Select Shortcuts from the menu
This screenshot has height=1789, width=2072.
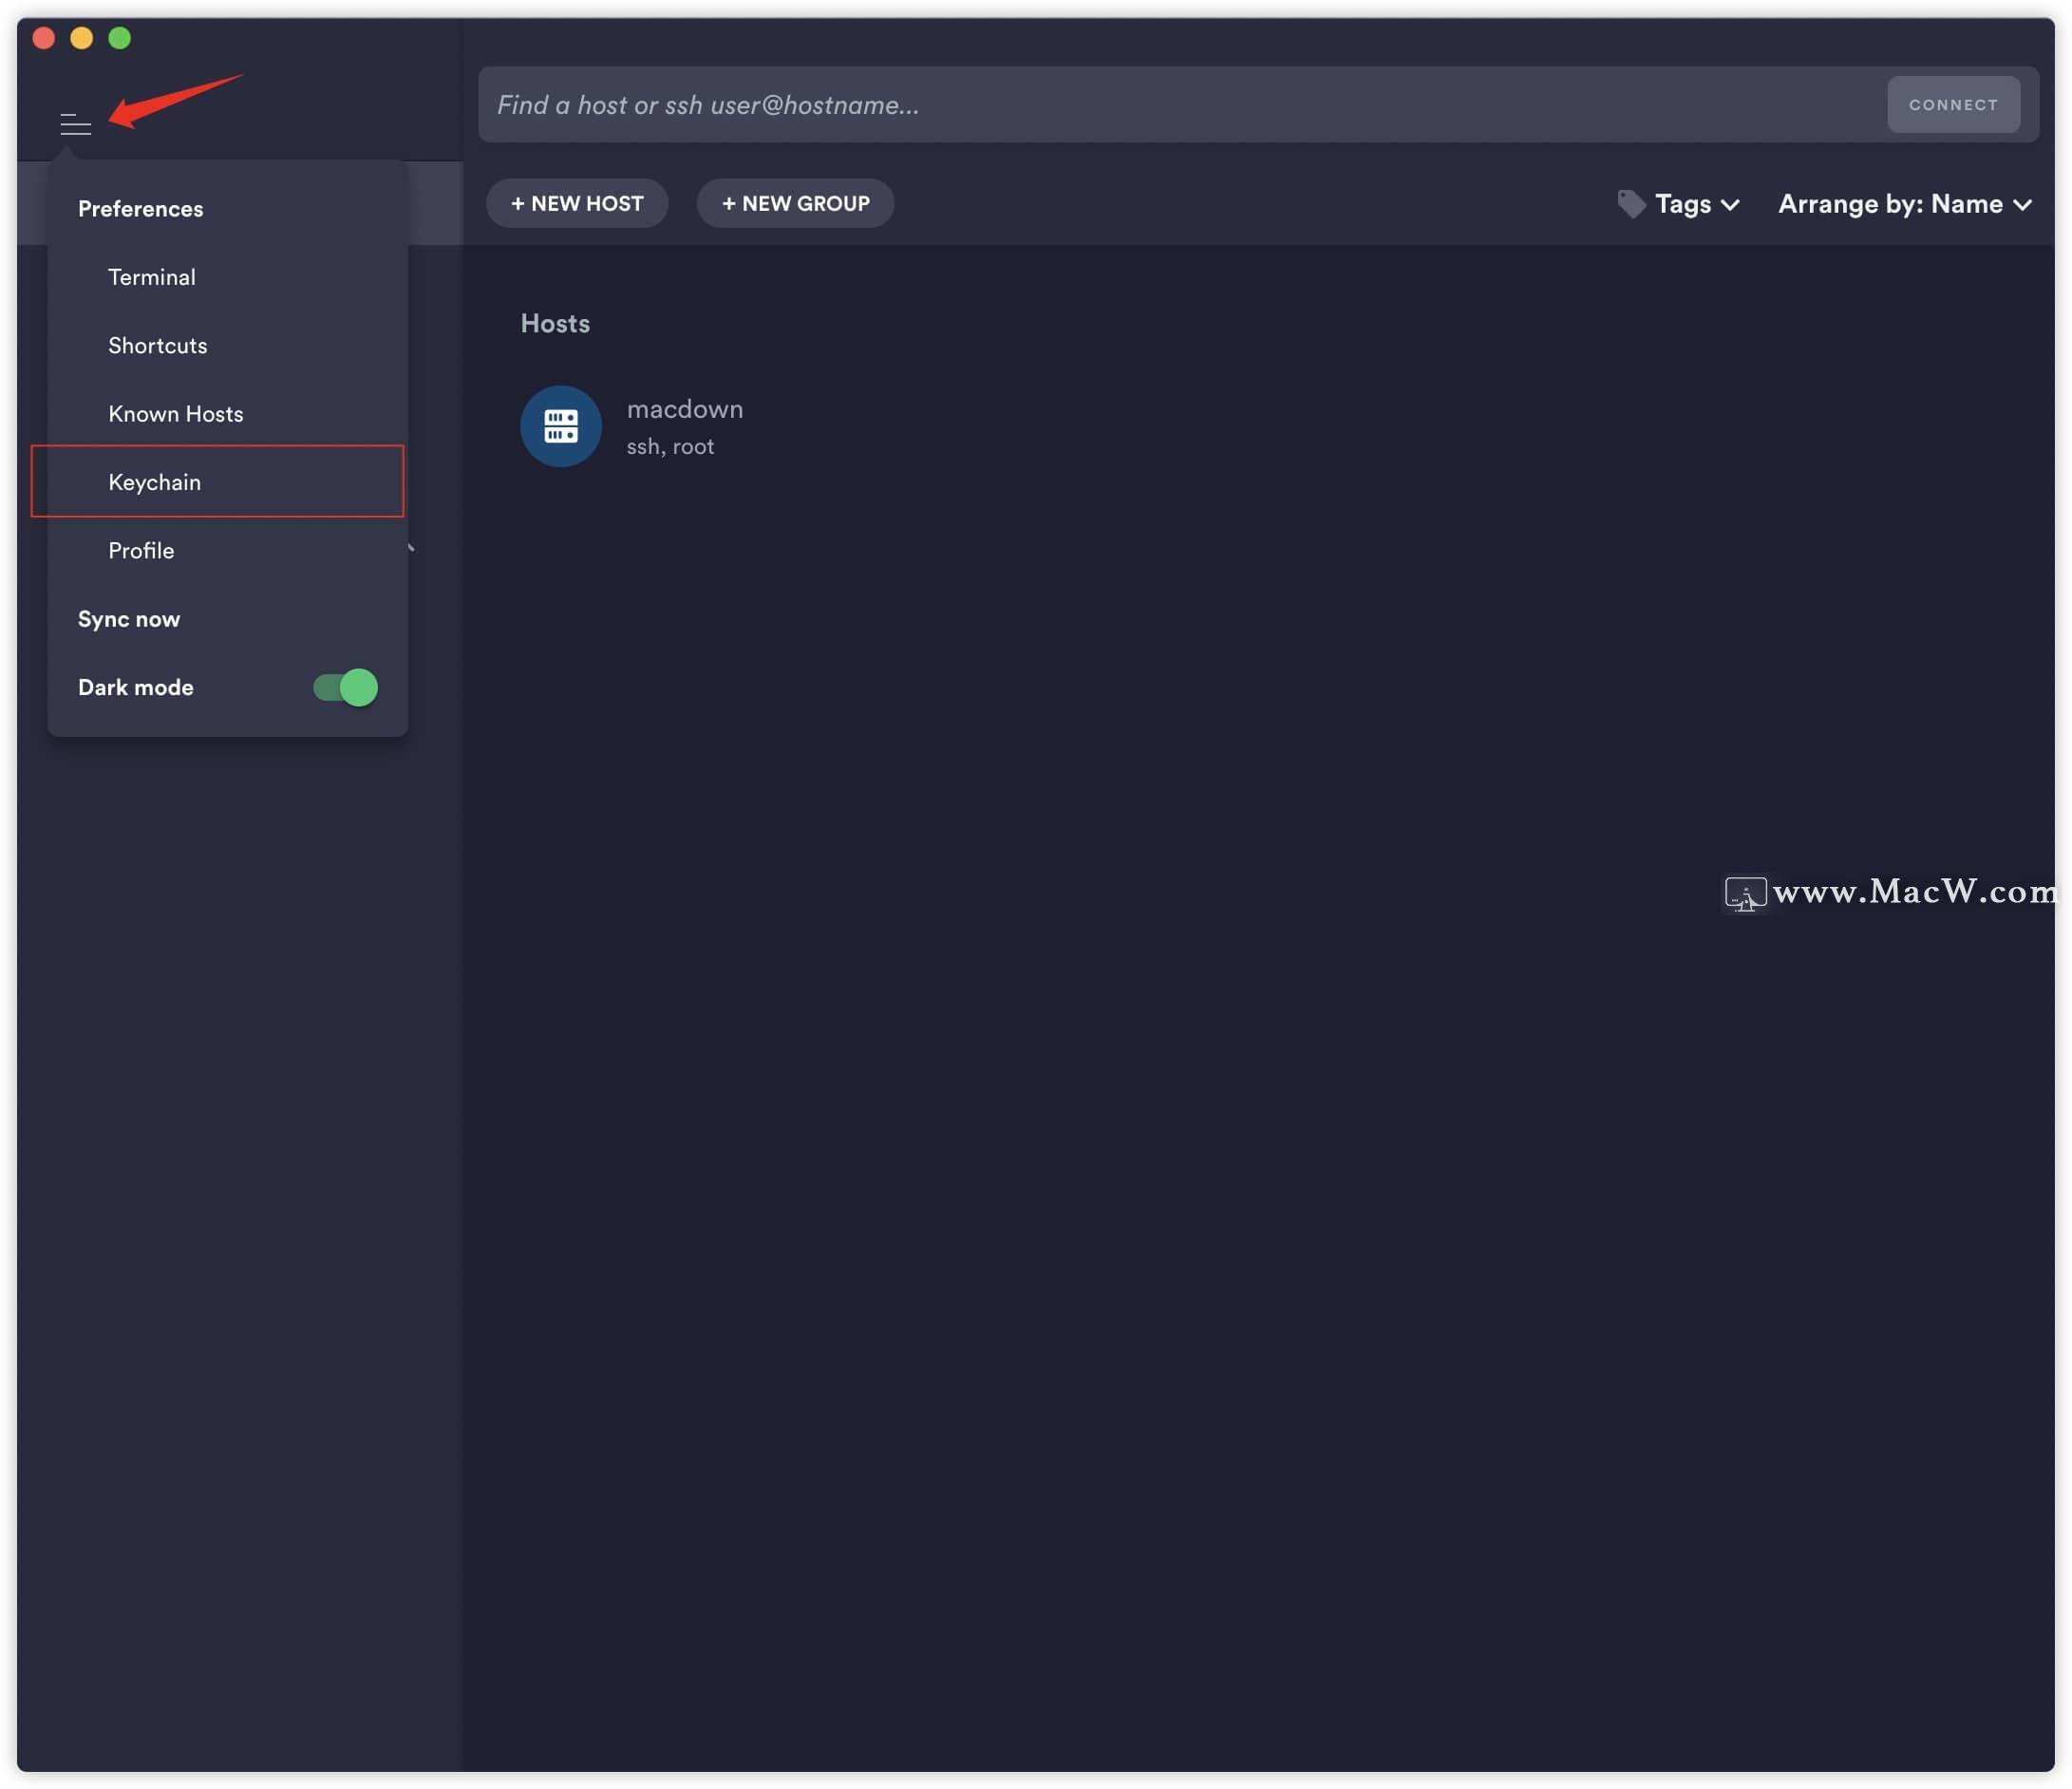point(158,345)
